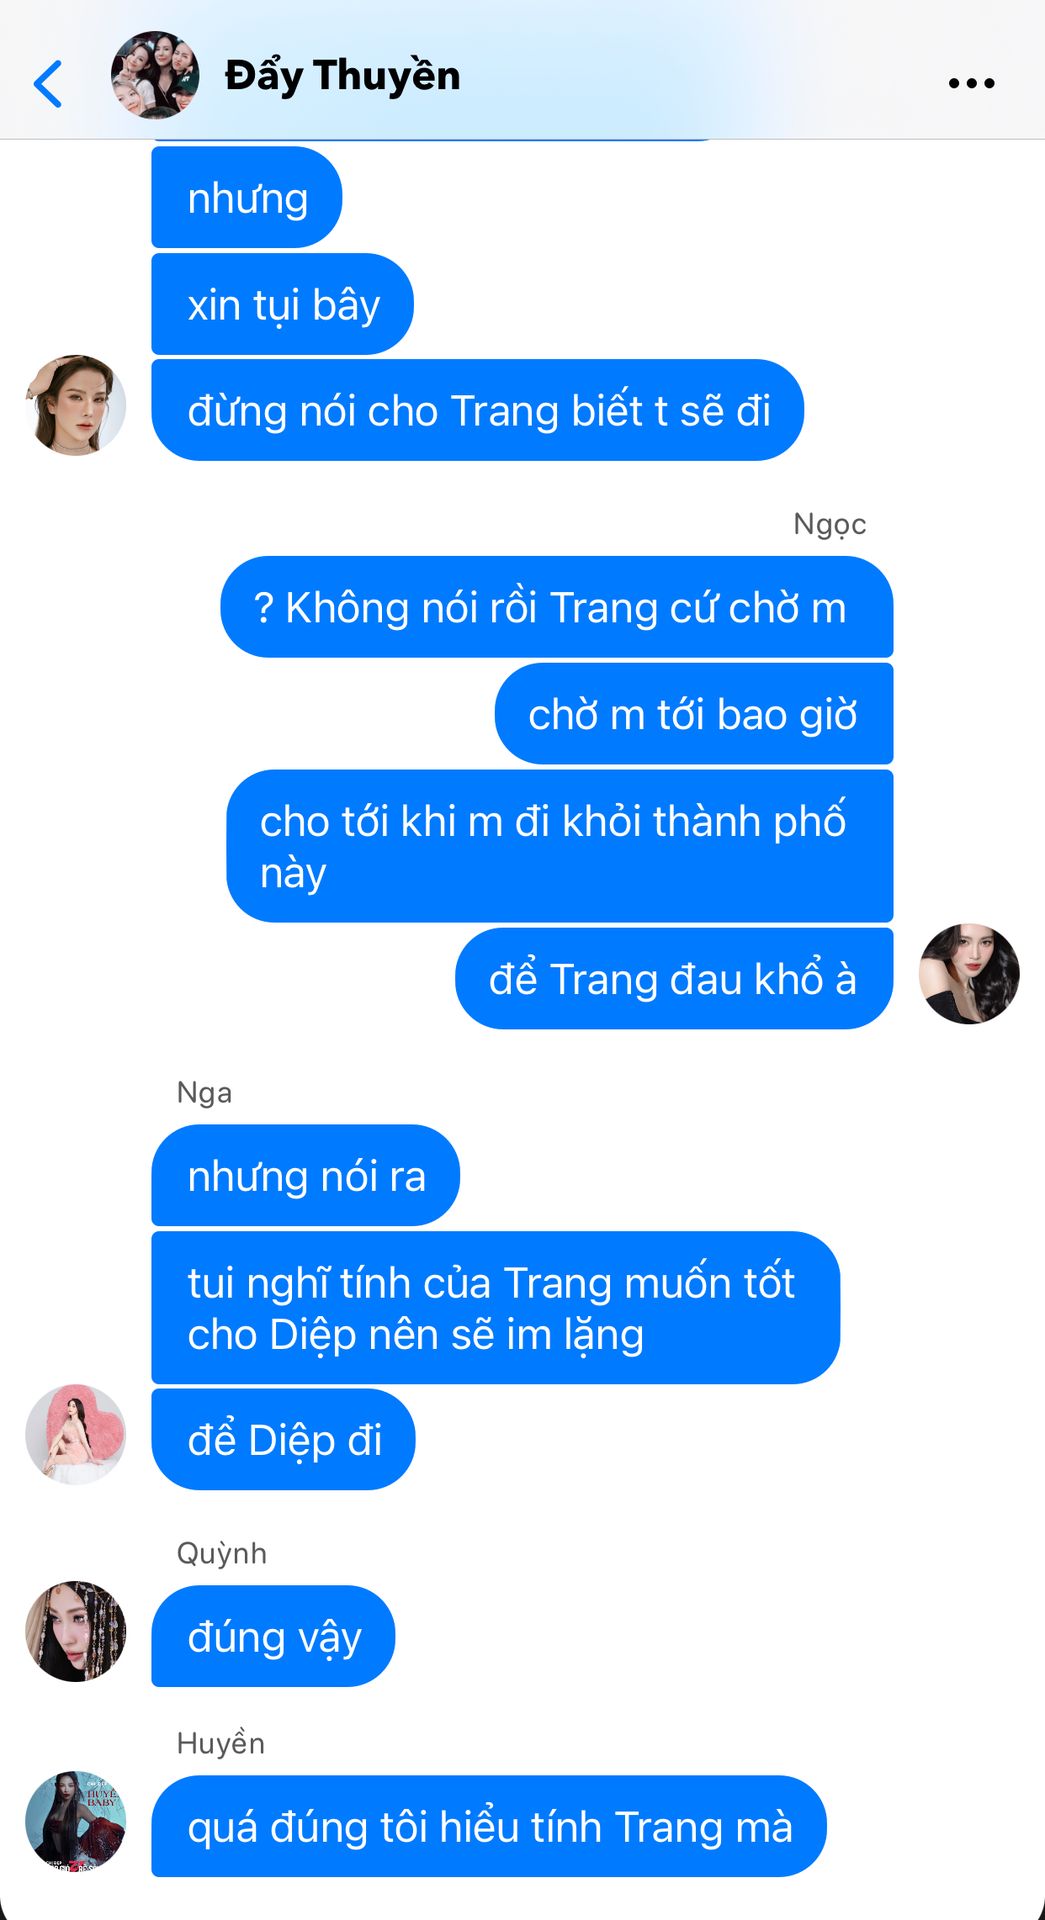1045x1920 pixels.
Task: Tap message 'đừng nói cho Trang biết t sẽ đi'
Action: (x=478, y=410)
